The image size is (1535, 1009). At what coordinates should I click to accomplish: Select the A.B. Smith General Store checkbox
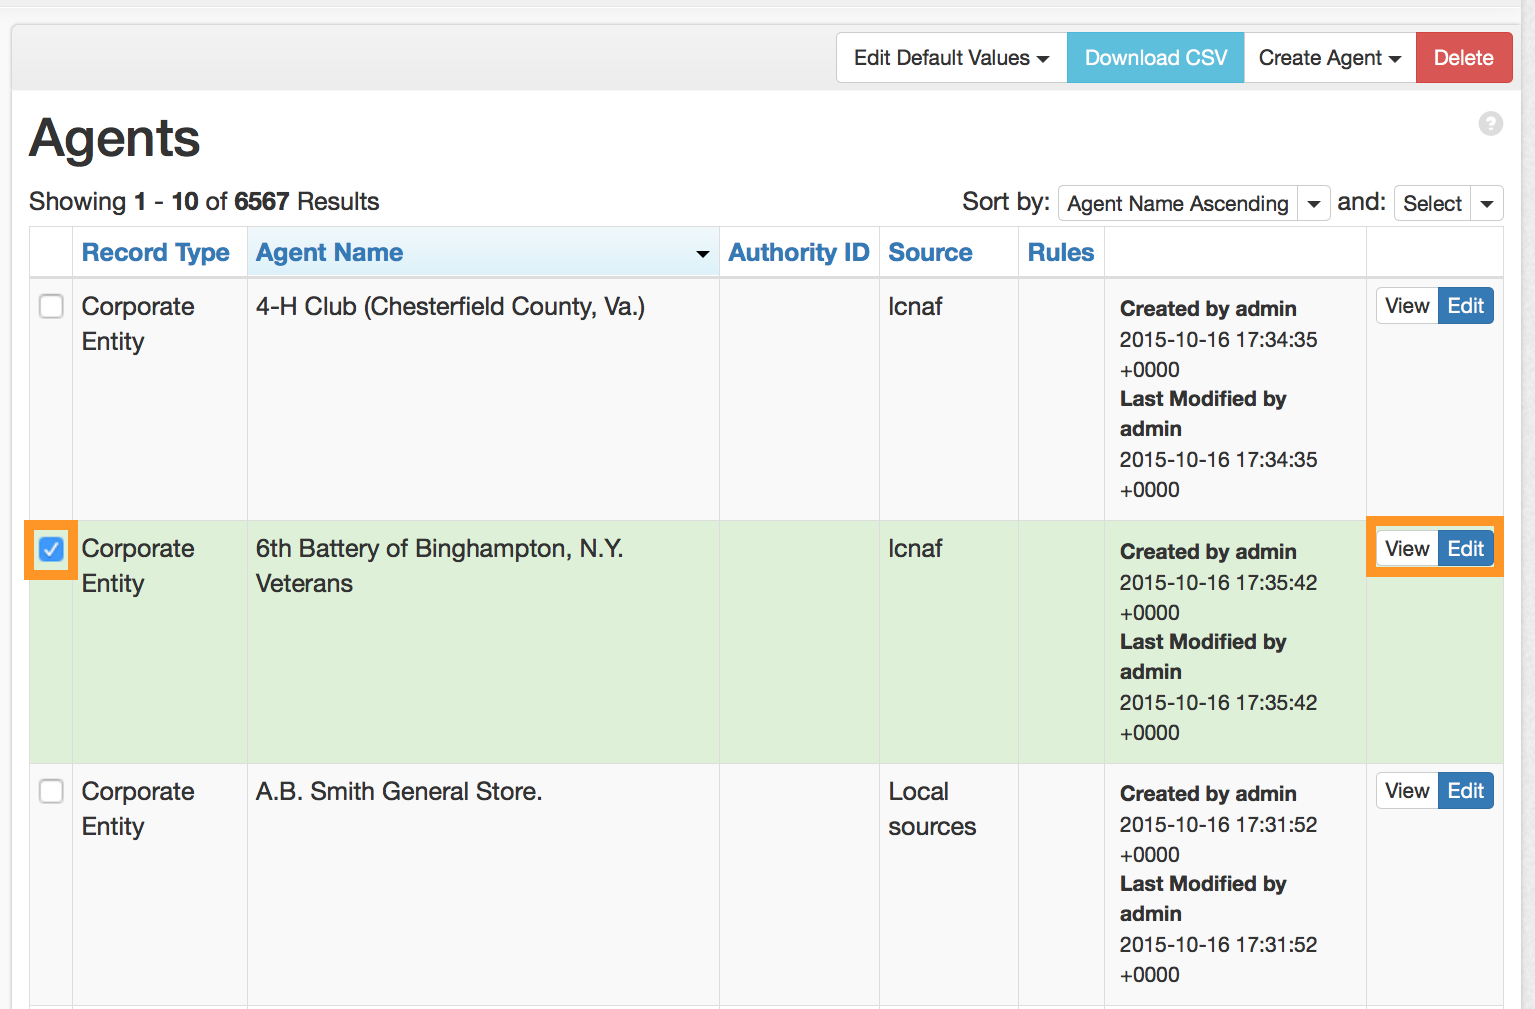pos(51,791)
